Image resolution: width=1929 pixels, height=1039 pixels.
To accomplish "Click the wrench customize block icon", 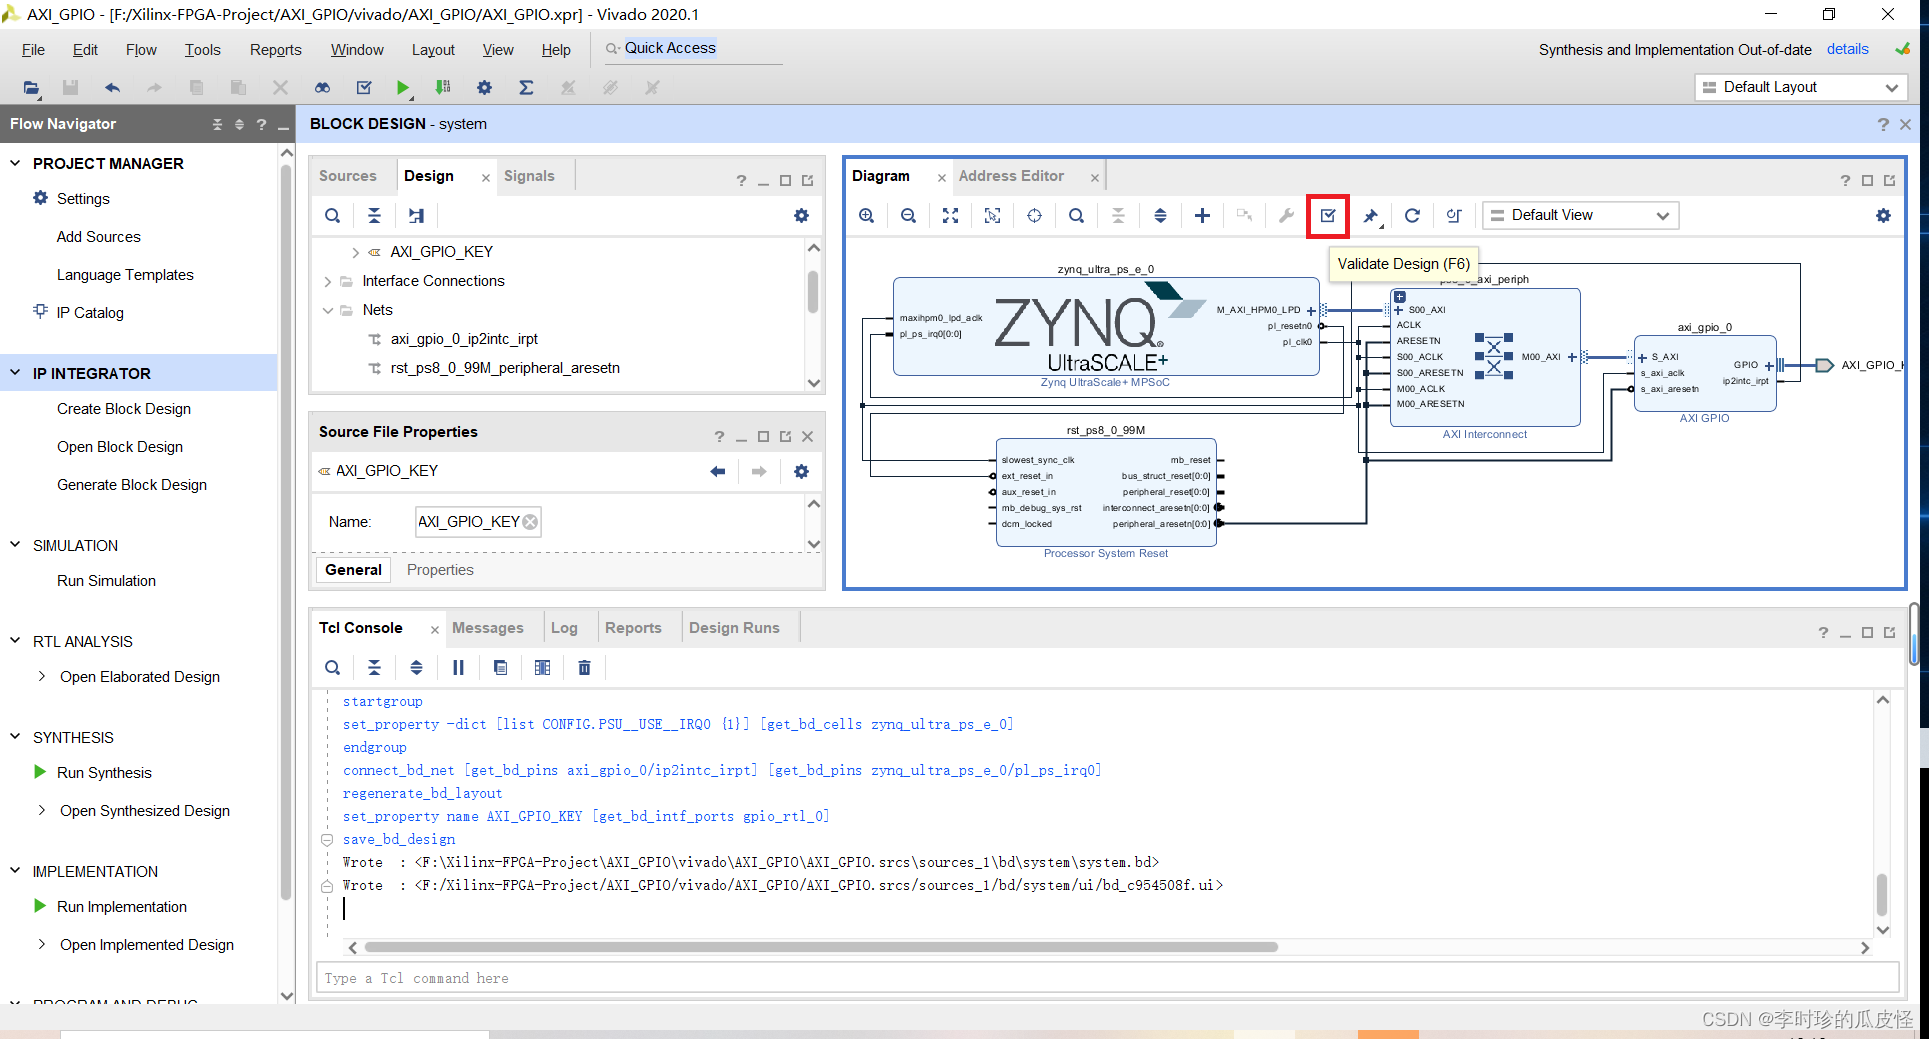I will pyautogui.click(x=1286, y=215).
